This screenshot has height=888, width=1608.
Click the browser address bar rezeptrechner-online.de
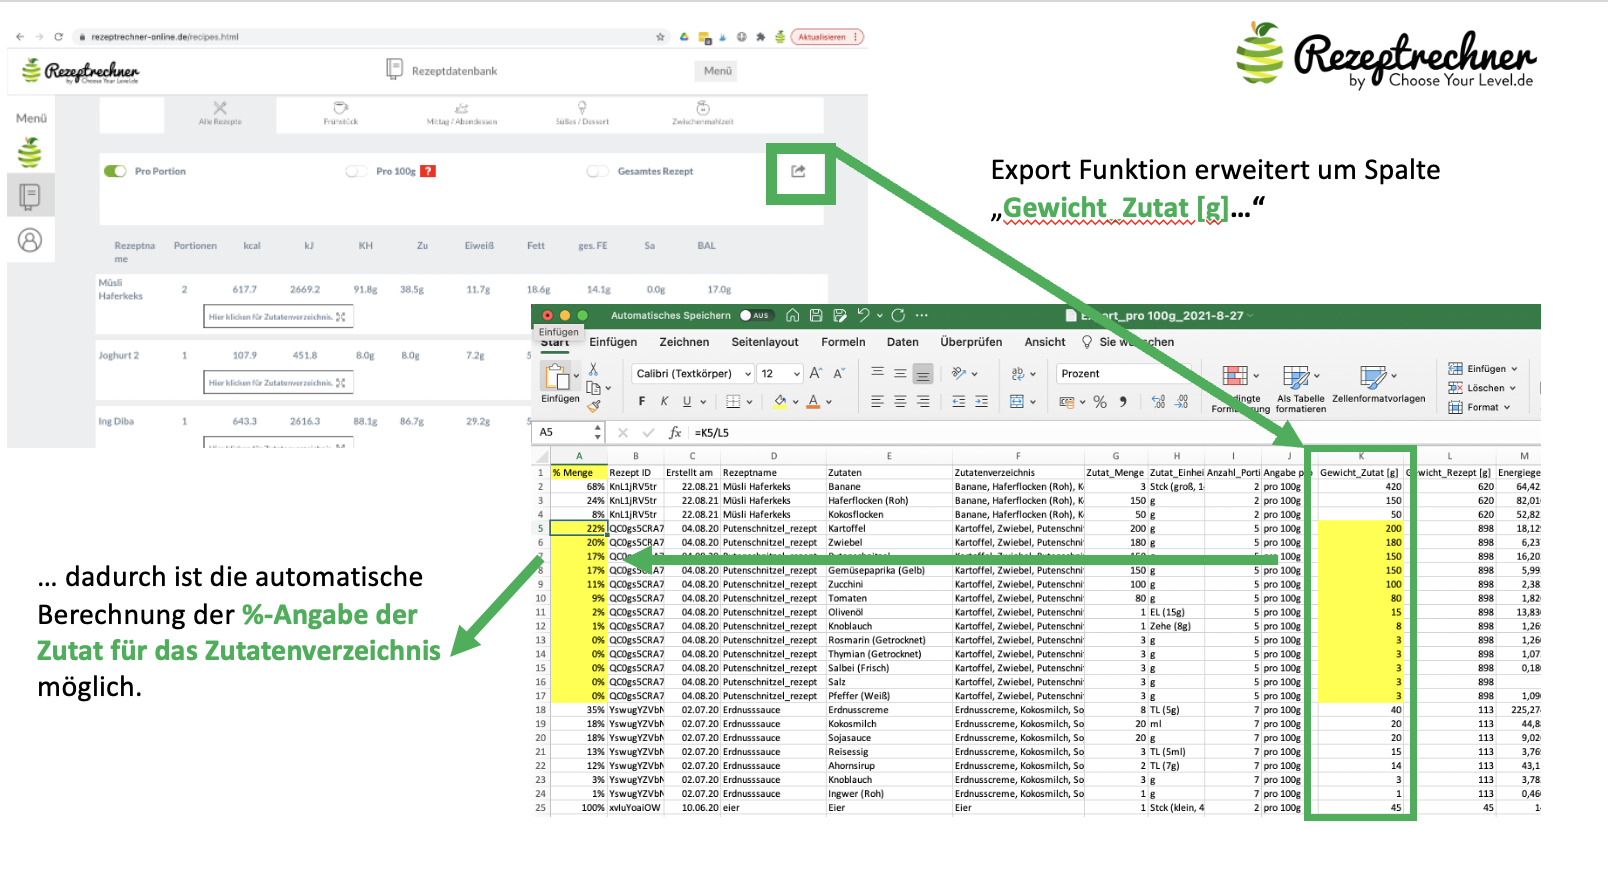pos(370,37)
